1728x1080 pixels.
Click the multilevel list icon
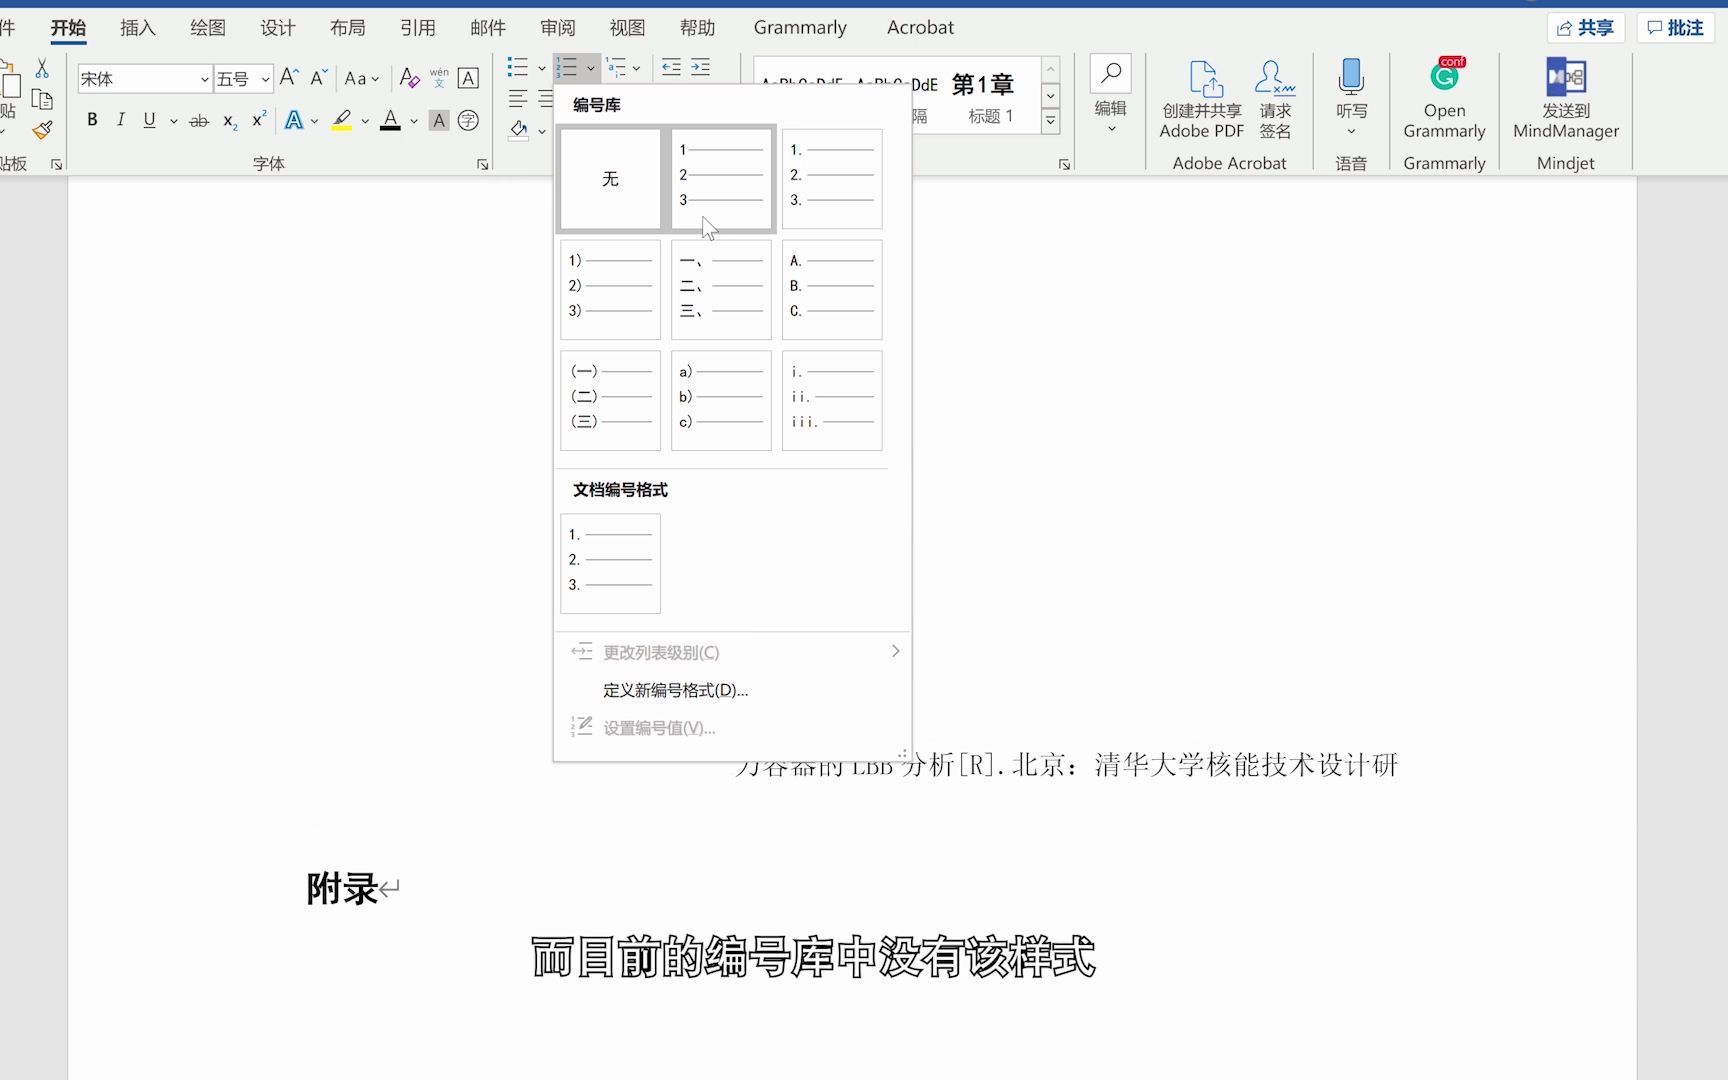(x=616, y=68)
